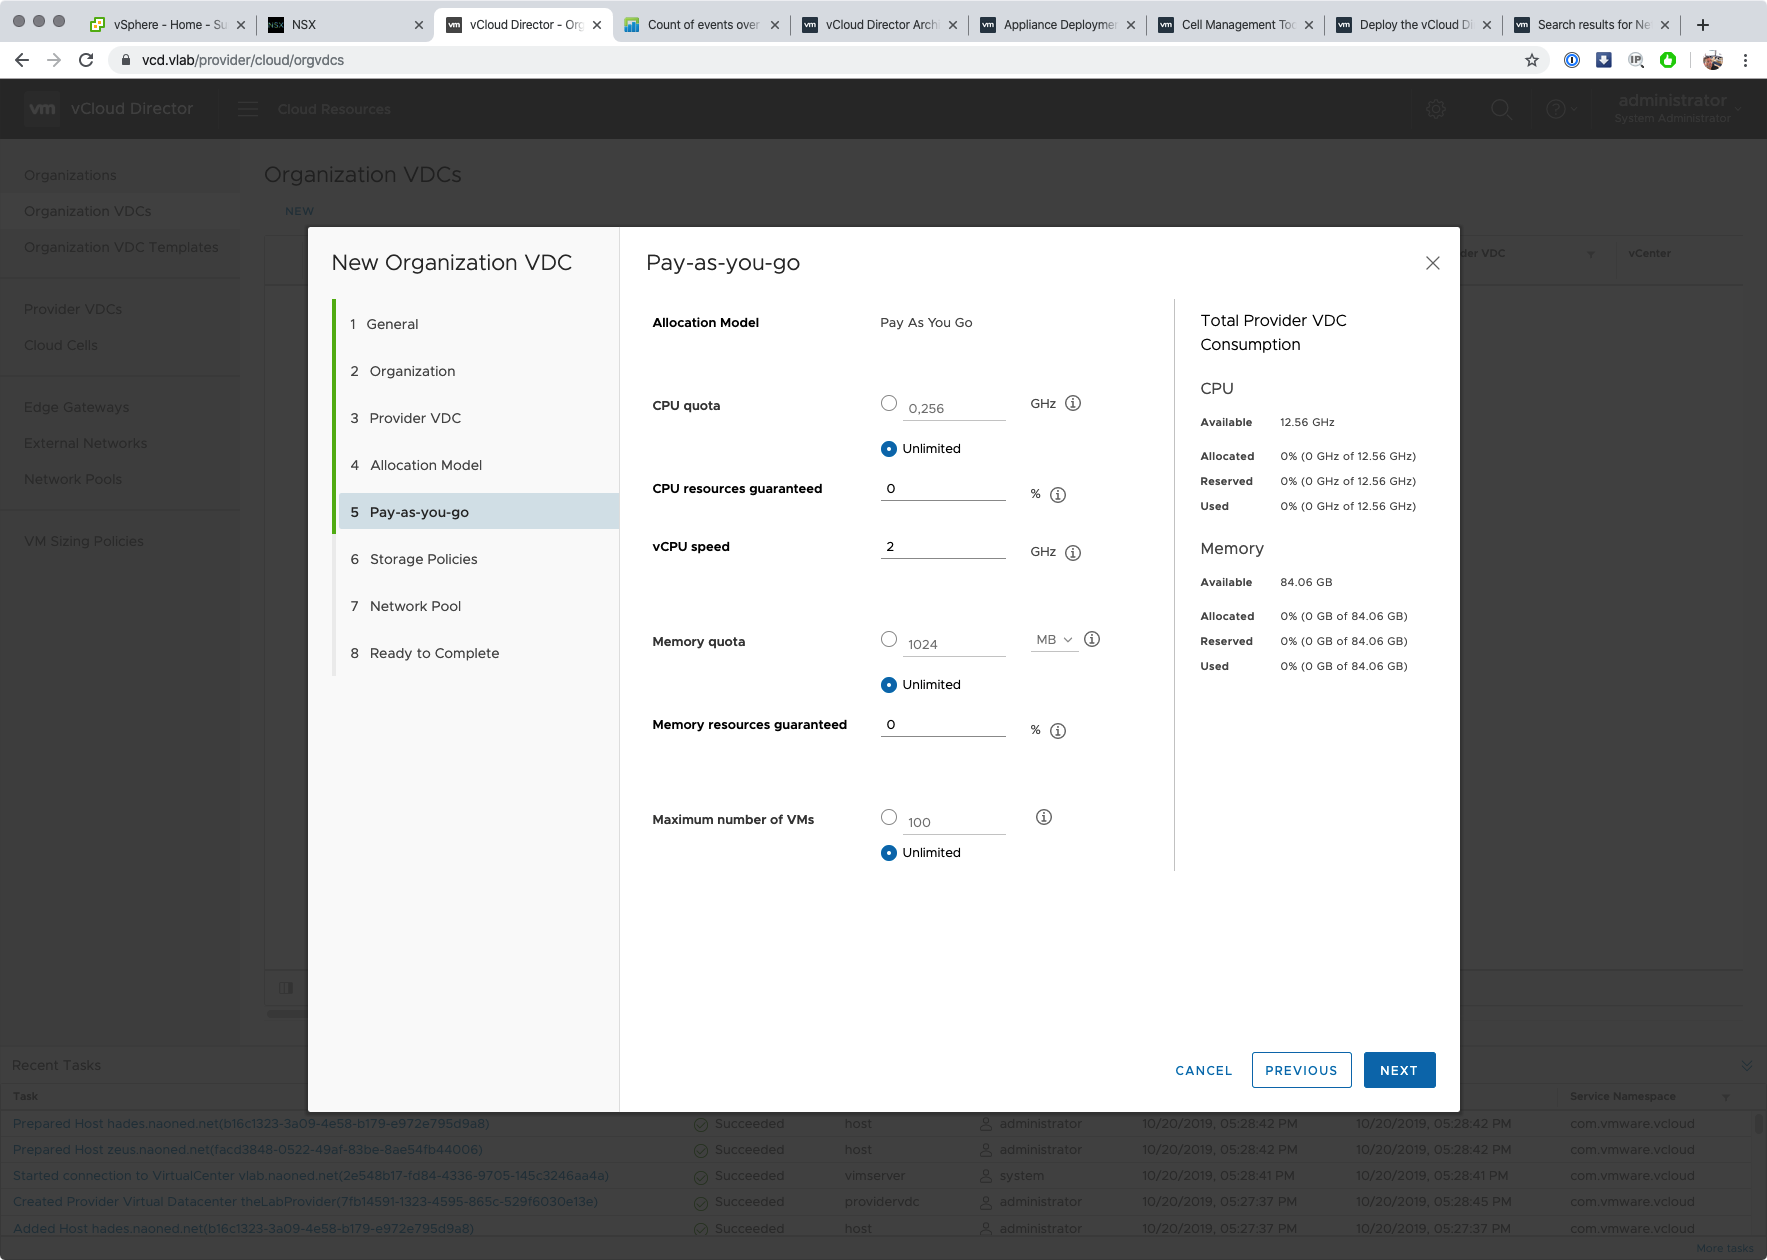Collapse the Recent Tasks panel
Screen dimensions: 1767x1260
pos(1746,1066)
